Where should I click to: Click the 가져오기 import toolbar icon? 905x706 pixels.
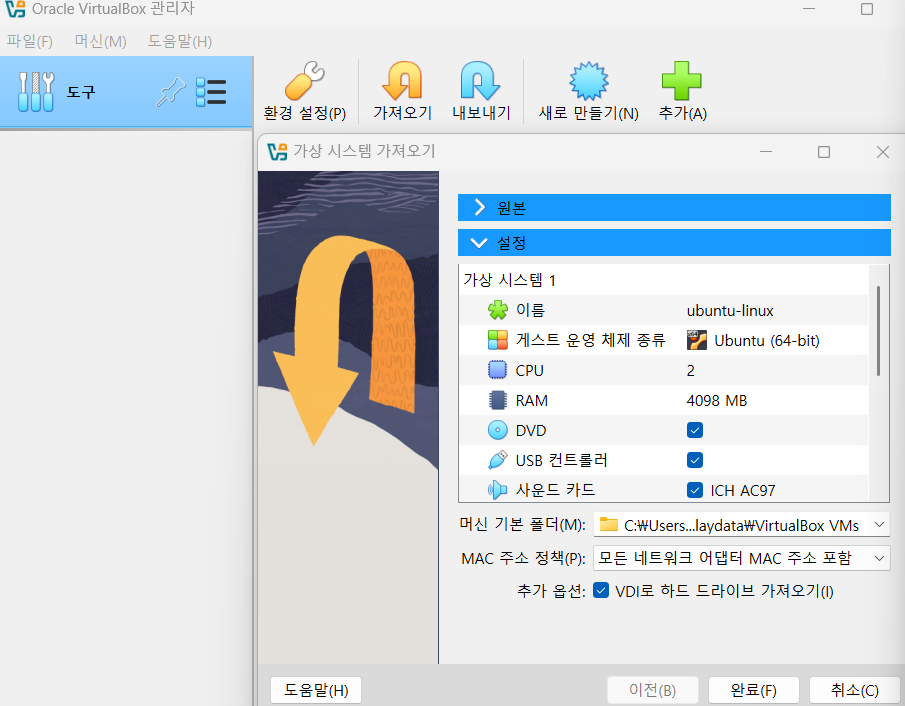click(402, 81)
